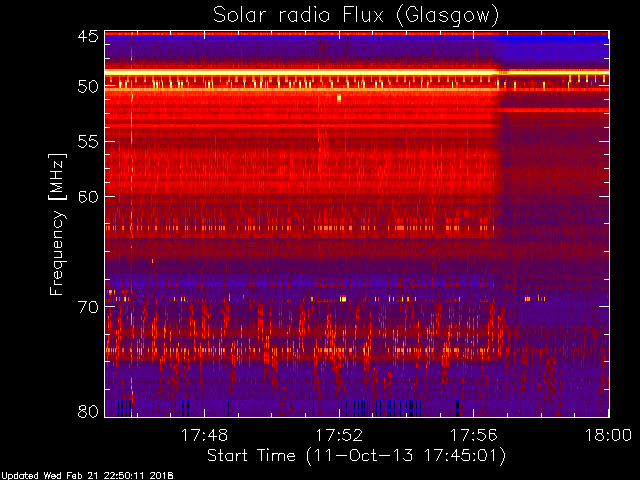Click the 50 frequency tick label
Viewport: 640px width, 480px height.
[88, 87]
